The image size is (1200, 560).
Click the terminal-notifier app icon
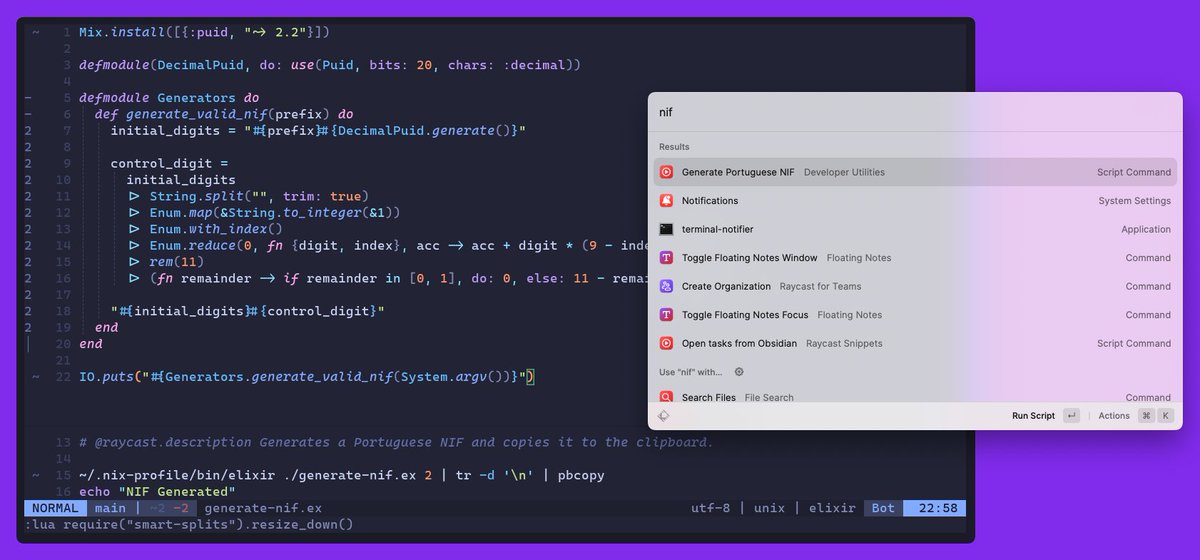666,229
